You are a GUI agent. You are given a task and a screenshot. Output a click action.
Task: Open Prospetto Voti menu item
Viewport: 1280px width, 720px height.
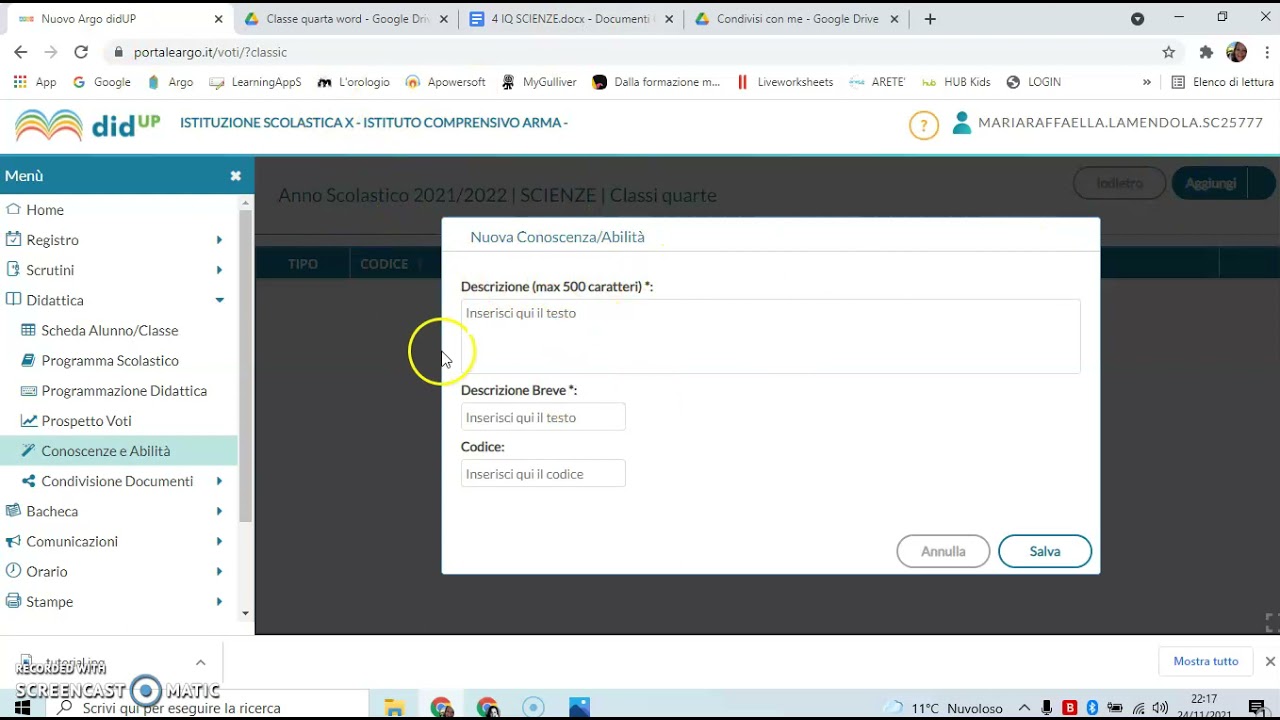pos(86,421)
